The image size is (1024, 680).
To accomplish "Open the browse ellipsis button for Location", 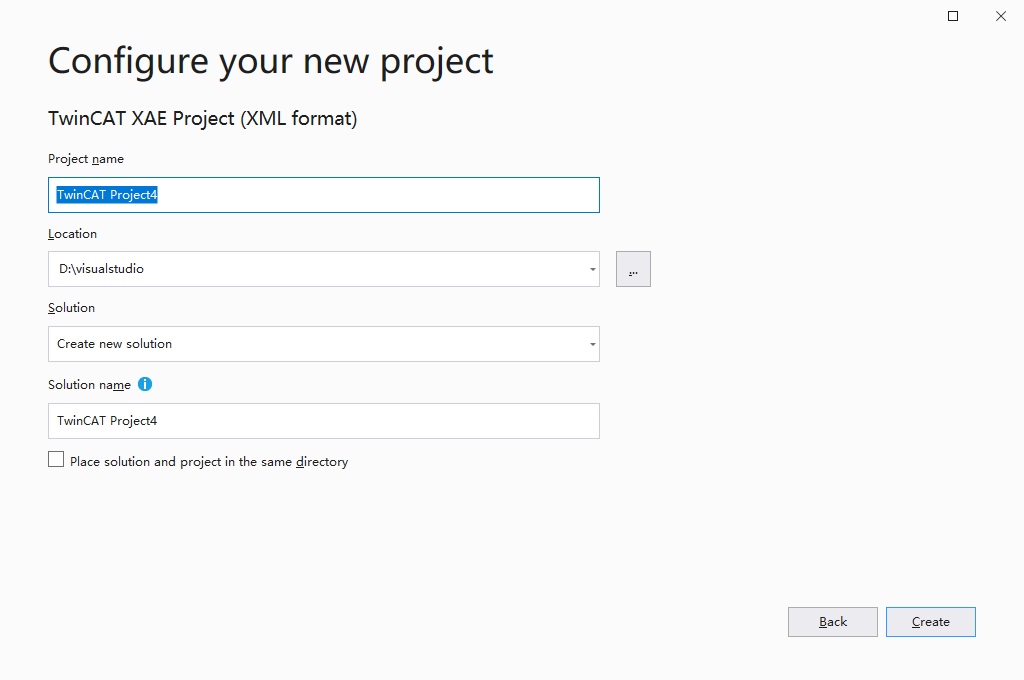I will [x=633, y=269].
